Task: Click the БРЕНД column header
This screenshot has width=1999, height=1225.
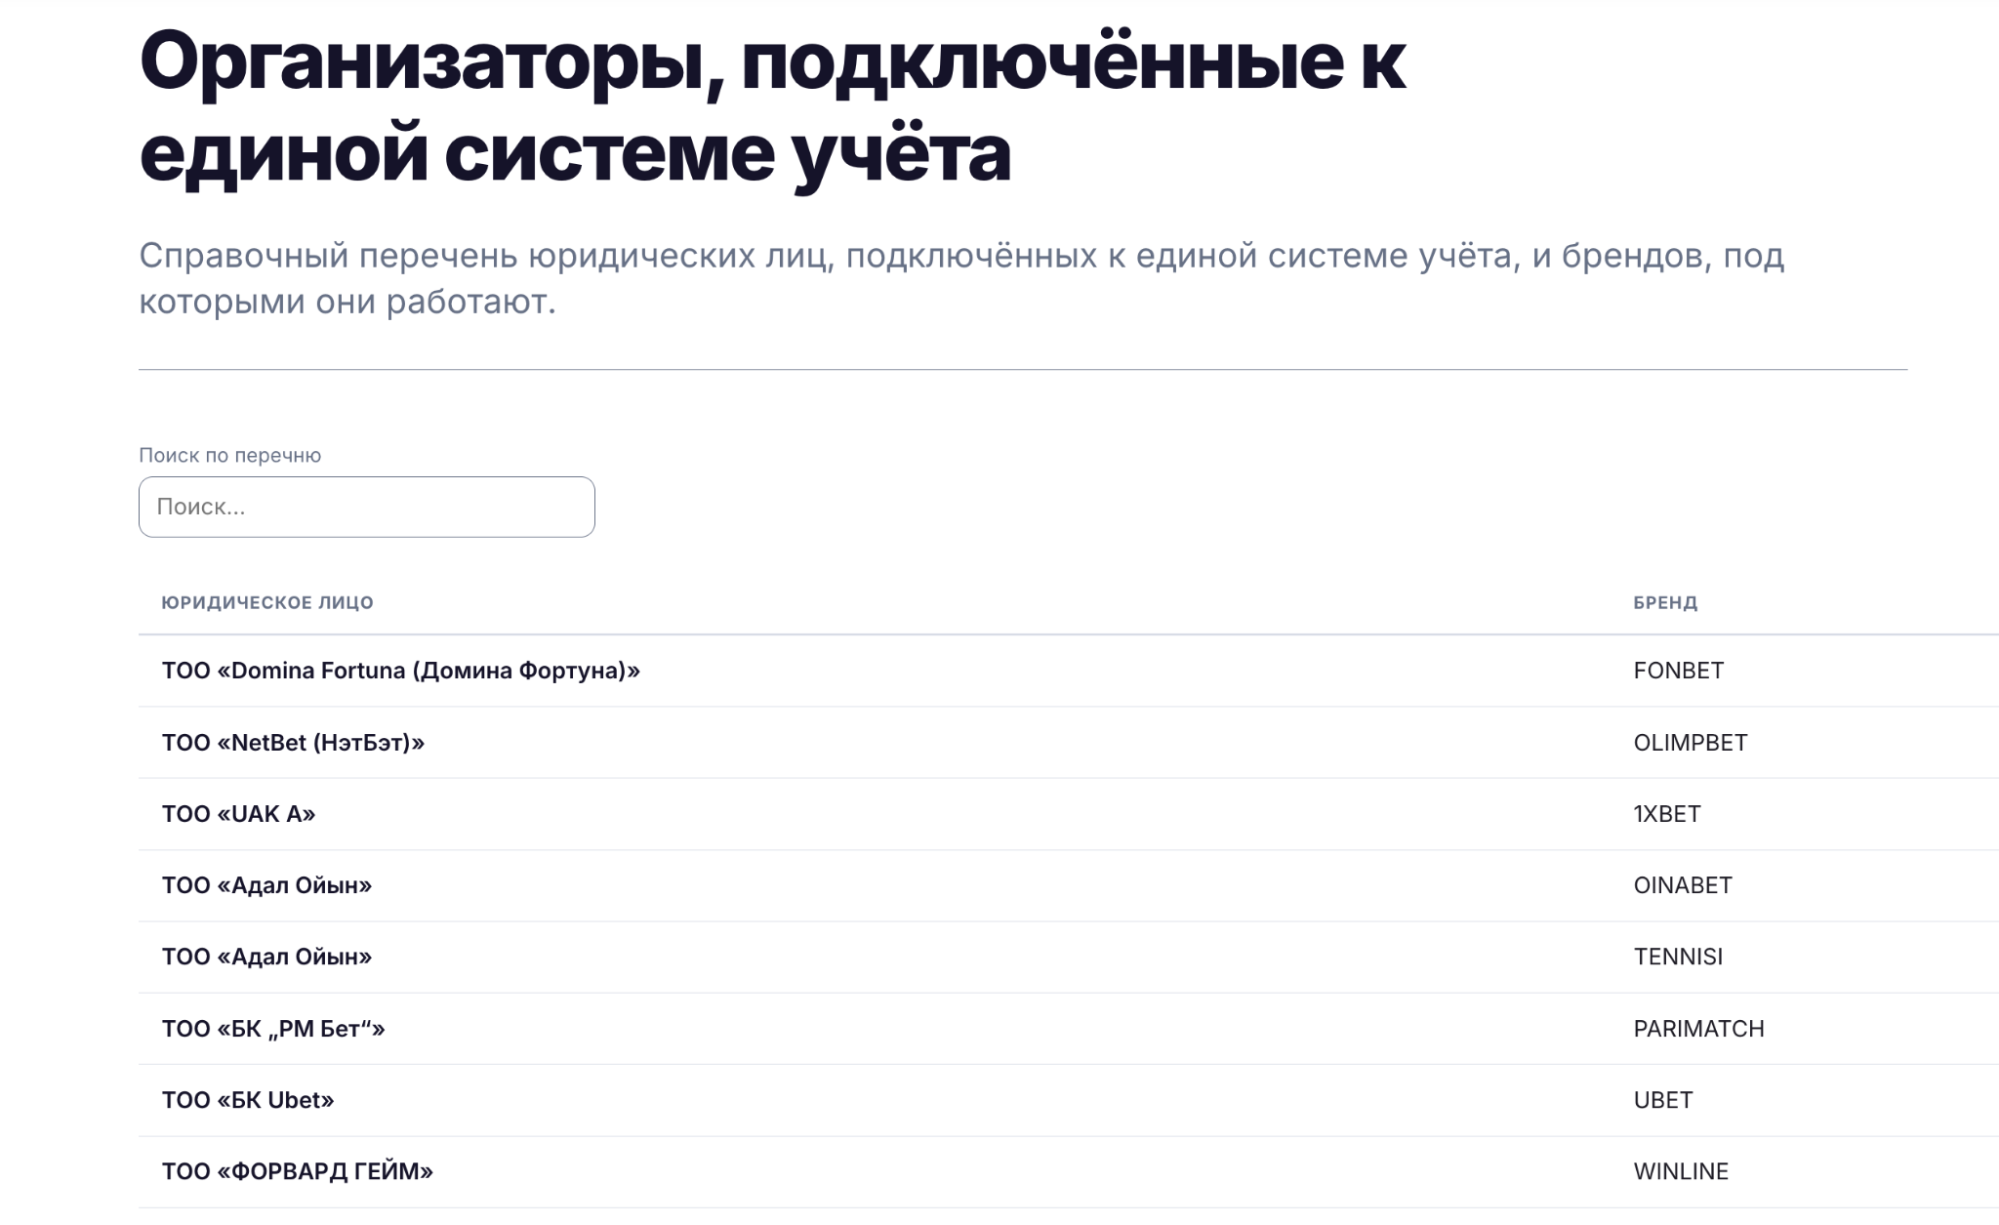Action: click(x=1665, y=602)
